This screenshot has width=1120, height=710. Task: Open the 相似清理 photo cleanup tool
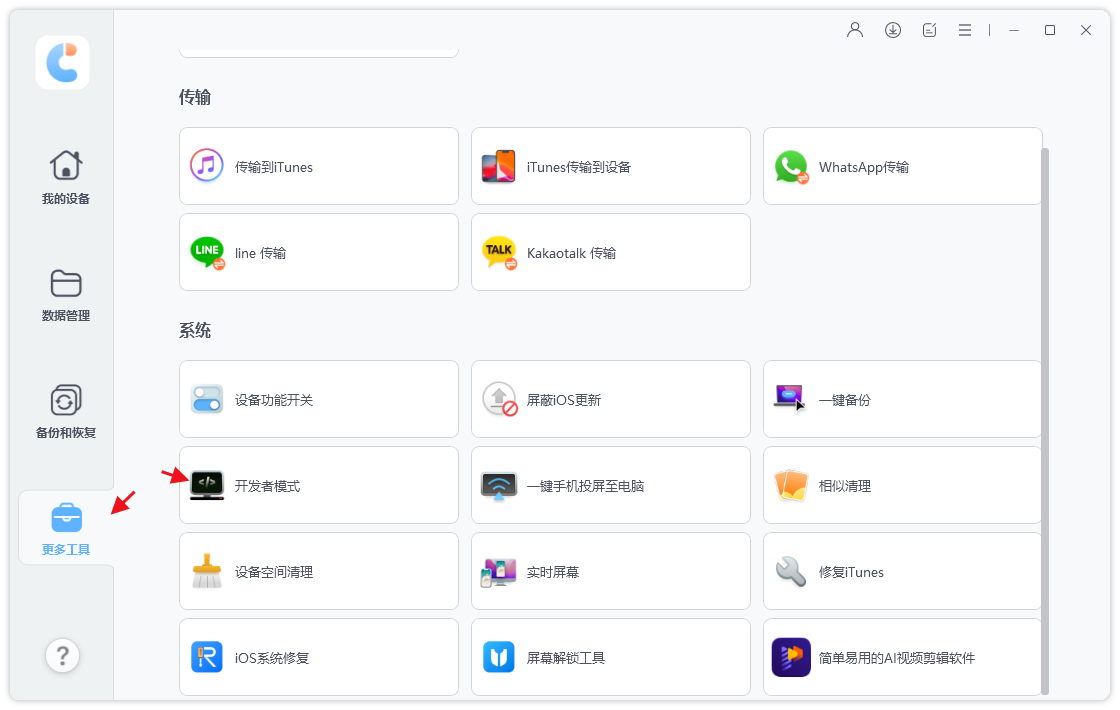(900, 485)
